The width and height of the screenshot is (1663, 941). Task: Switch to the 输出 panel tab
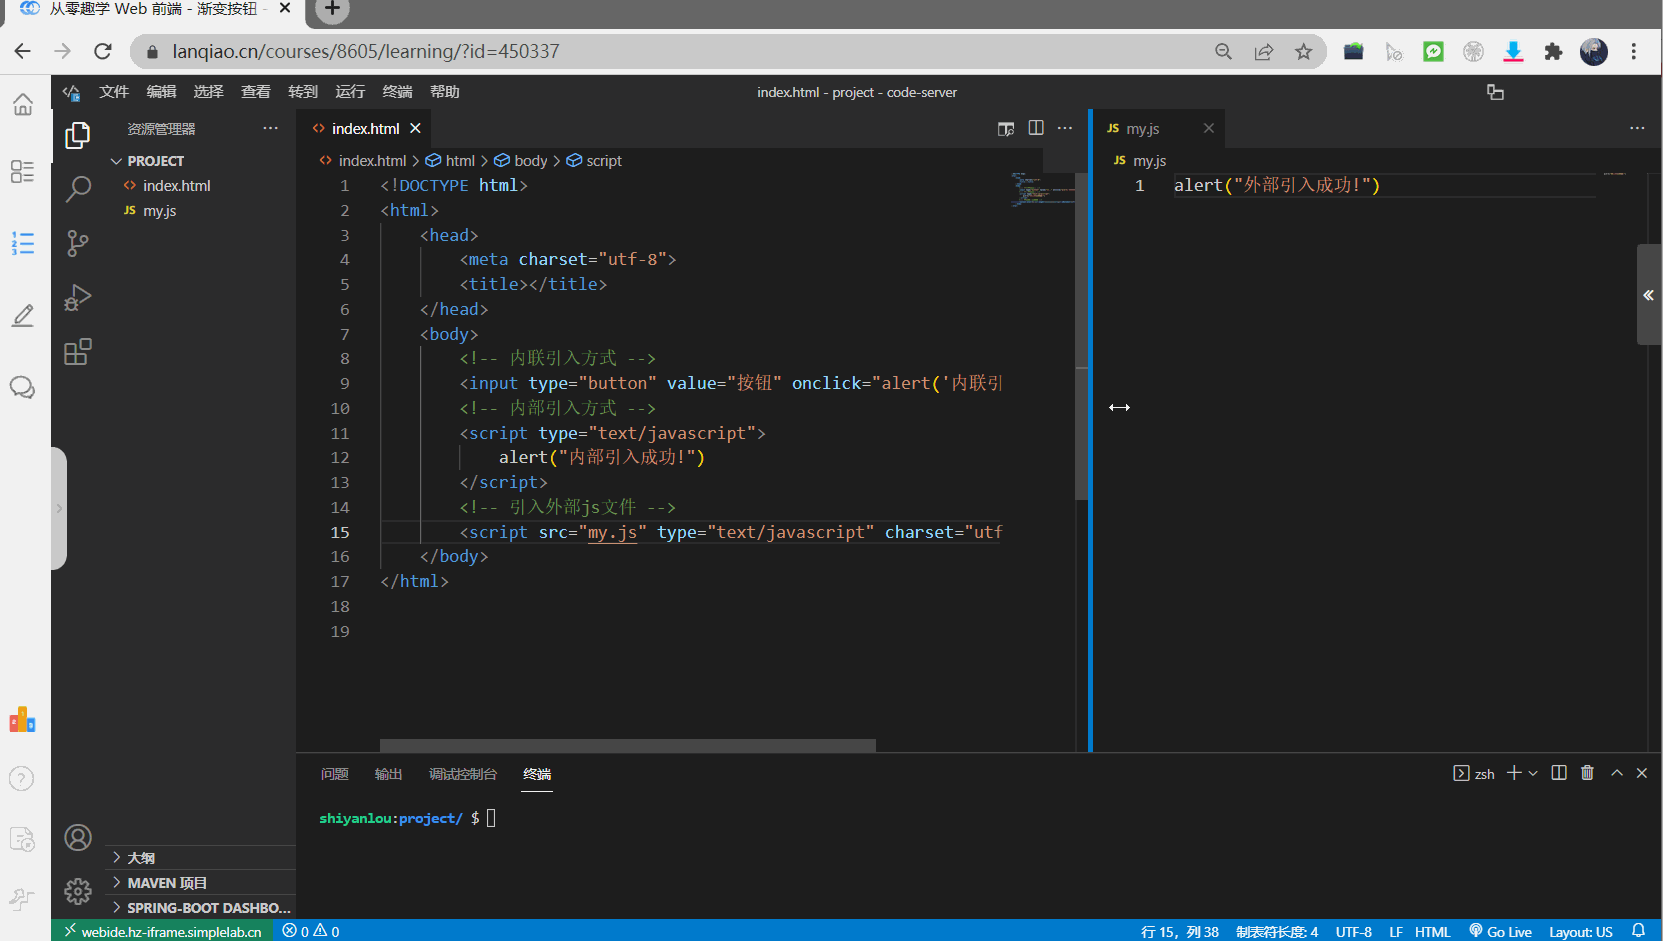pyautogui.click(x=388, y=774)
